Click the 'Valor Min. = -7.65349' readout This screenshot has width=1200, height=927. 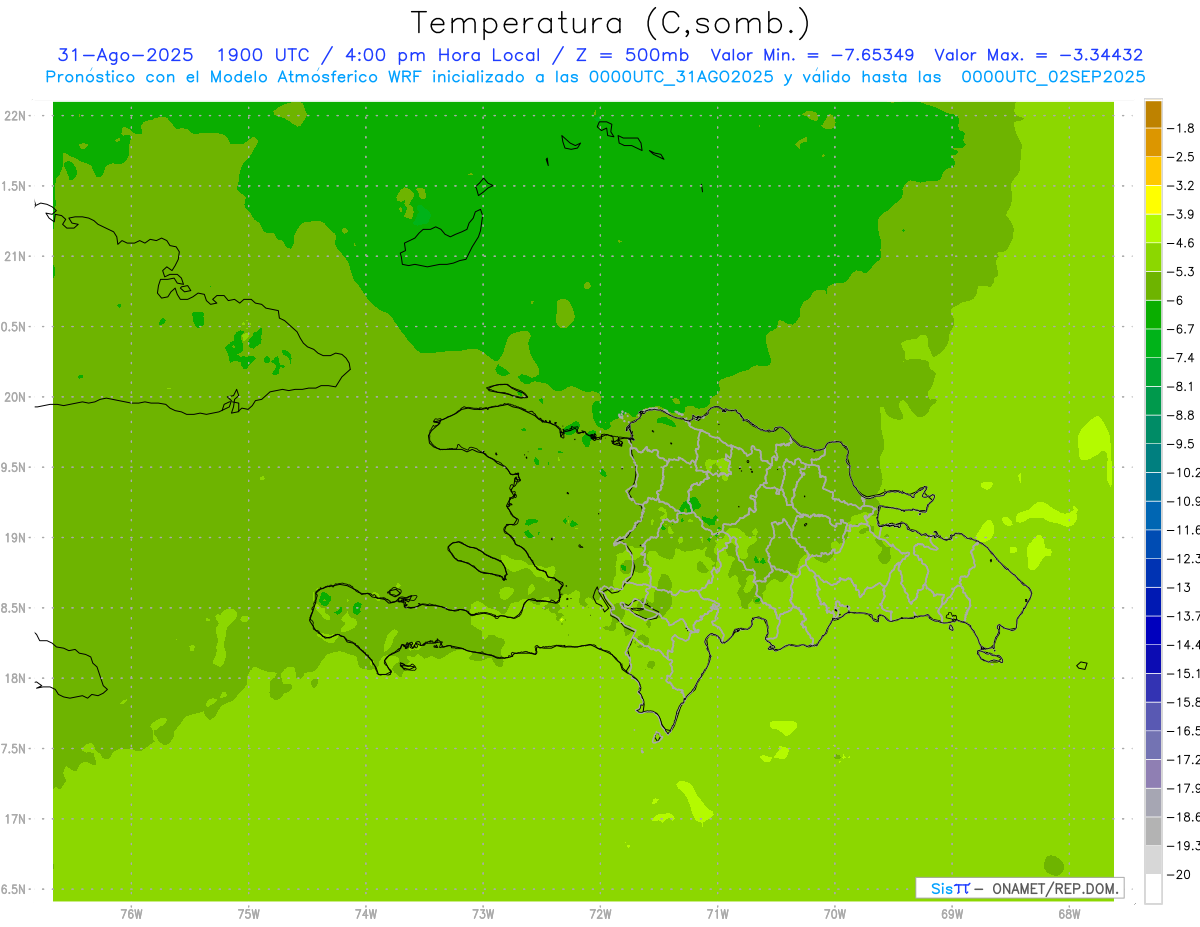point(812,56)
